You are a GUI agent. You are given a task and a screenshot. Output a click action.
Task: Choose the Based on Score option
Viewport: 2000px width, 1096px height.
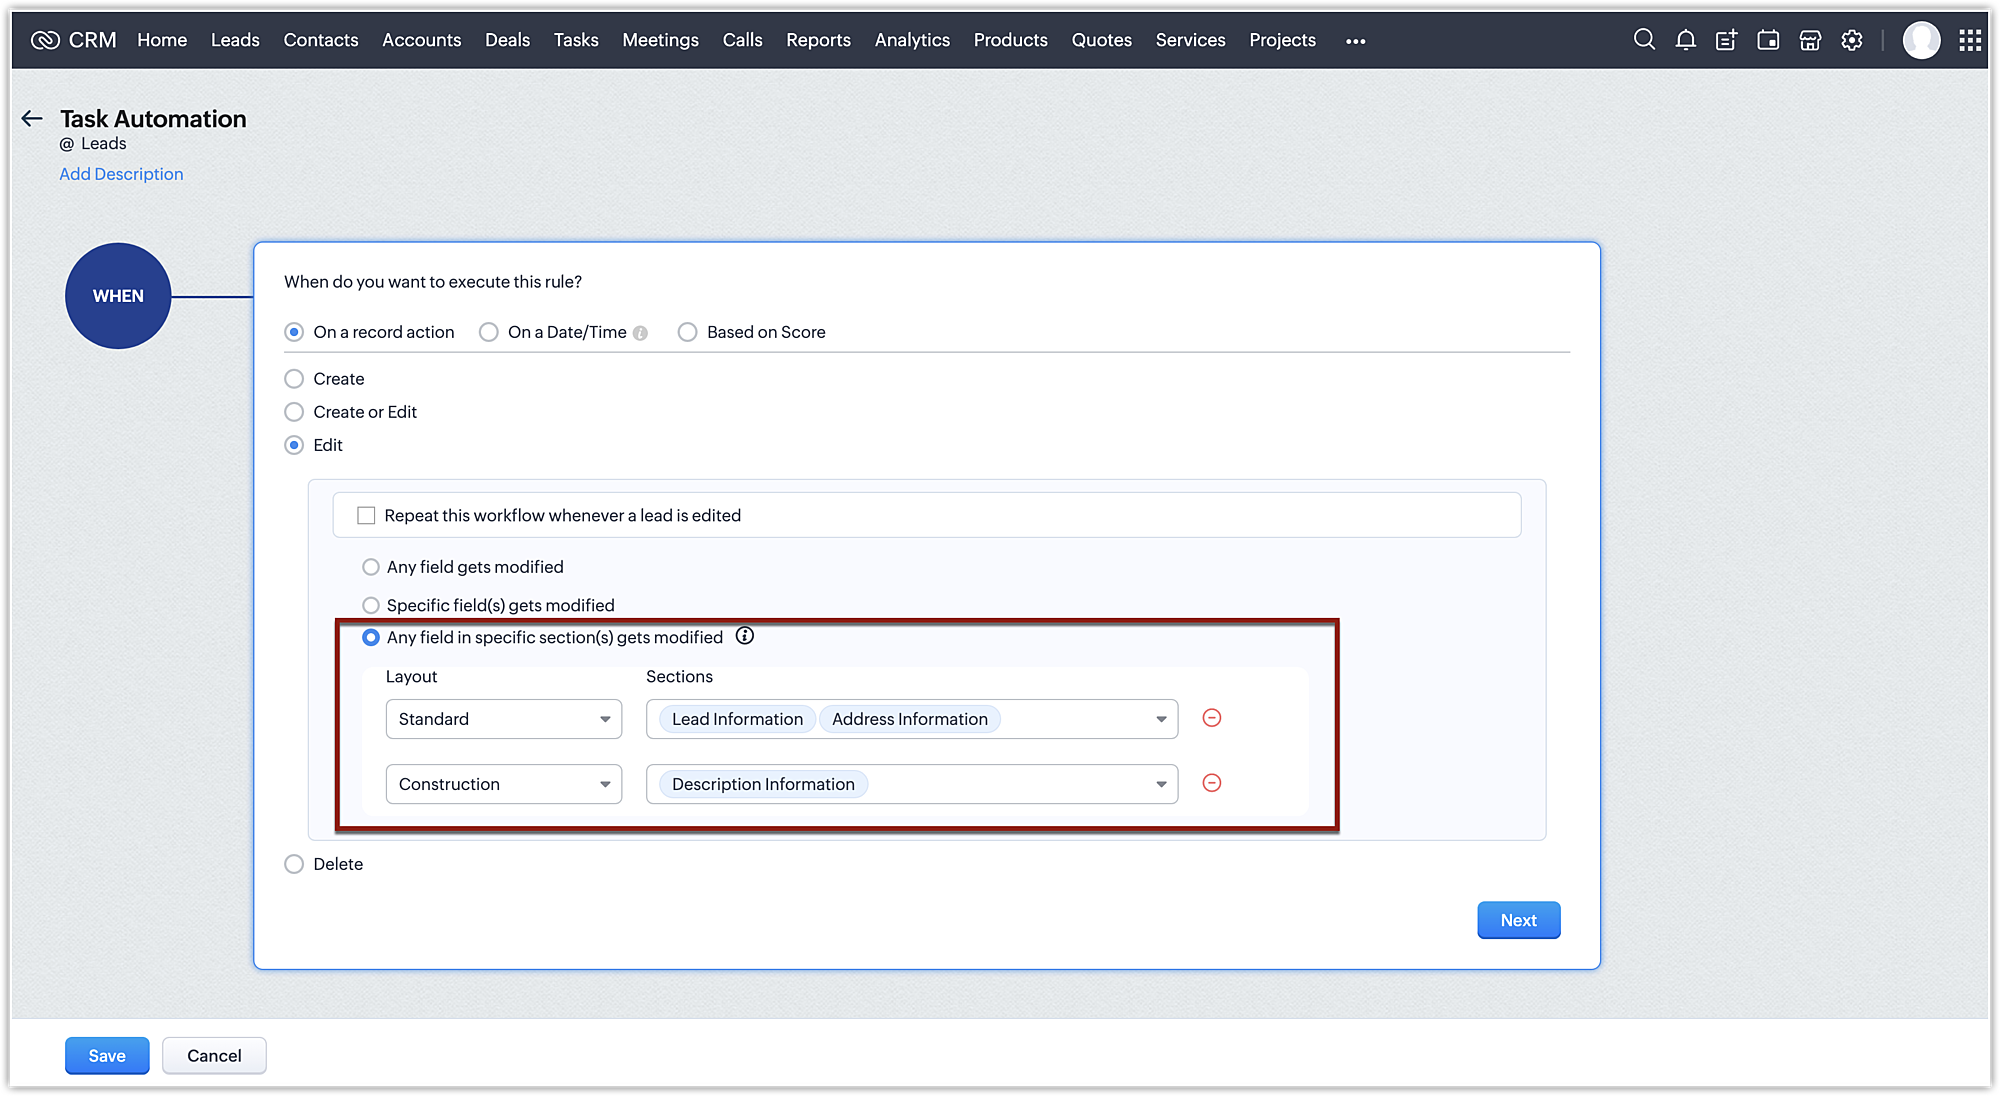pyautogui.click(x=687, y=332)
